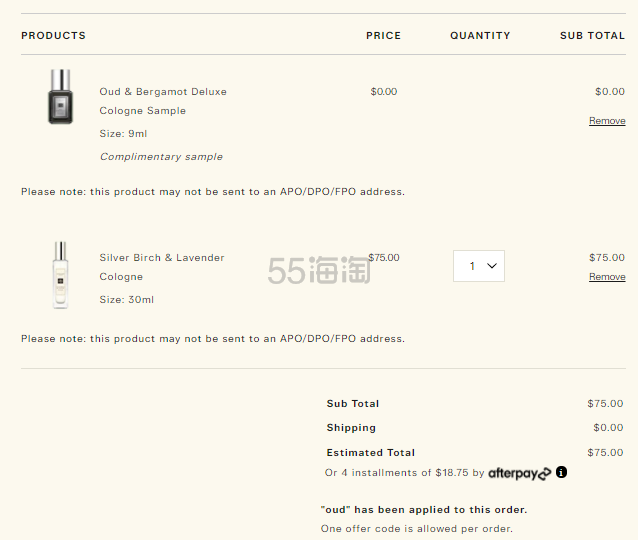638x540 pixels.
Task: Select the Sub Total summary label
Action: (353, 404)
